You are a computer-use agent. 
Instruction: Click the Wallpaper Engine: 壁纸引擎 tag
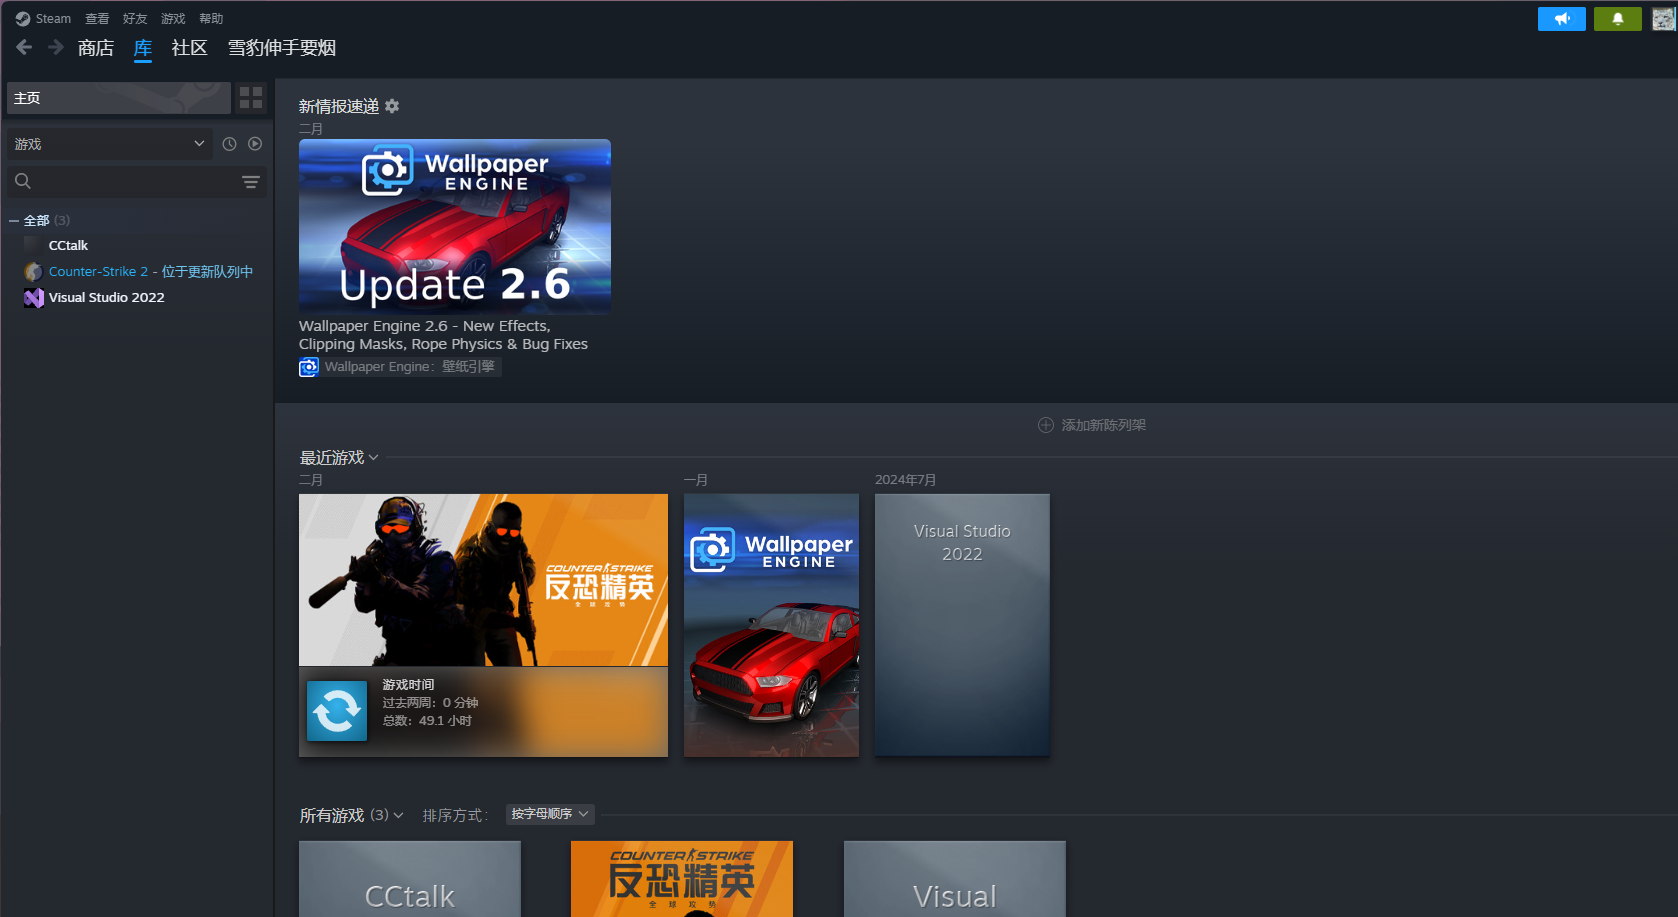(x=410, y=367)
